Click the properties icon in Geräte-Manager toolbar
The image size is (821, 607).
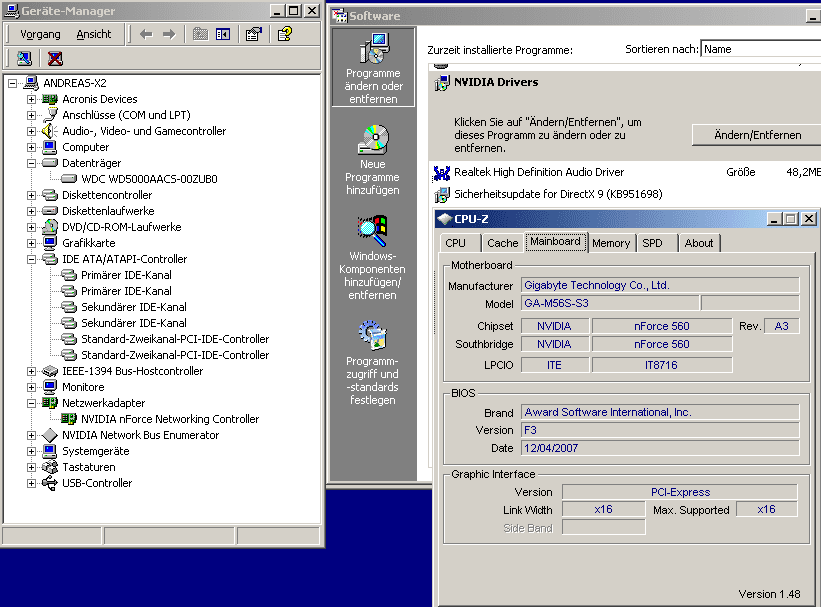click(253, 35)
